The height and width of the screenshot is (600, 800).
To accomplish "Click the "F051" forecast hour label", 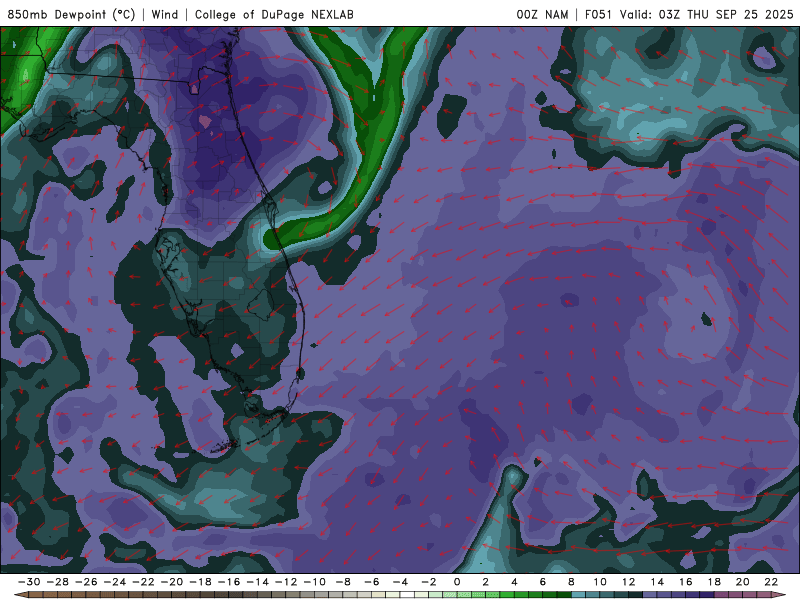I will (x=598, y=14).
